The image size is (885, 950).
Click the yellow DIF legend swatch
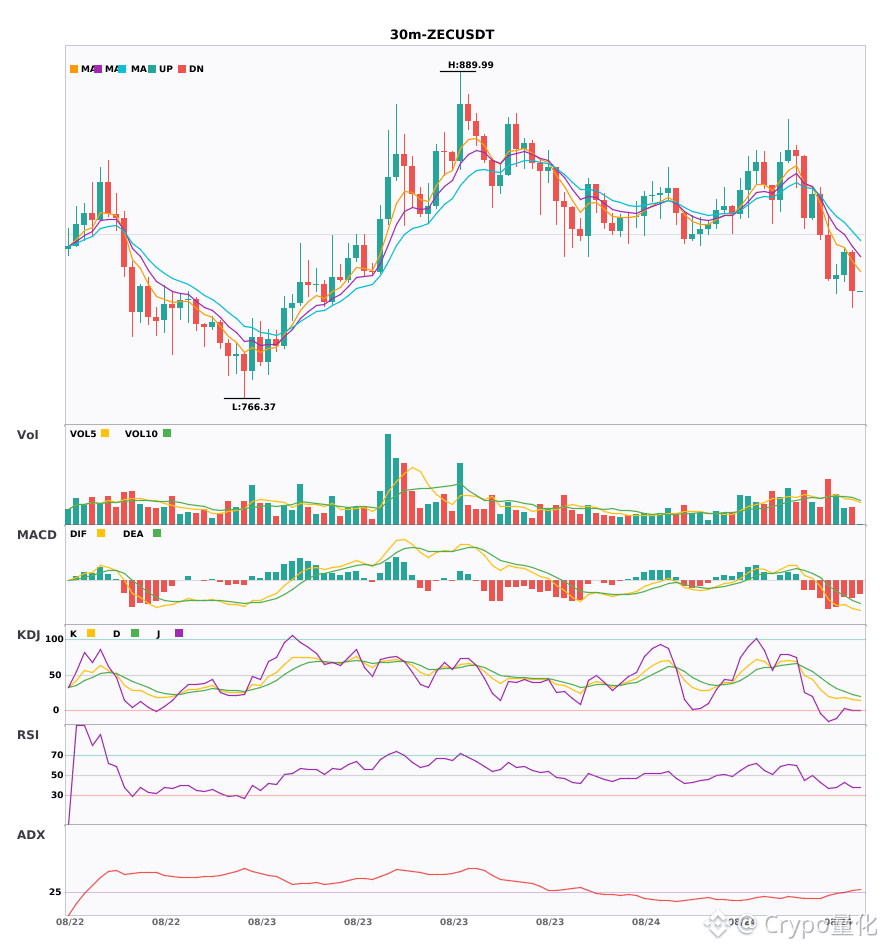101,533
